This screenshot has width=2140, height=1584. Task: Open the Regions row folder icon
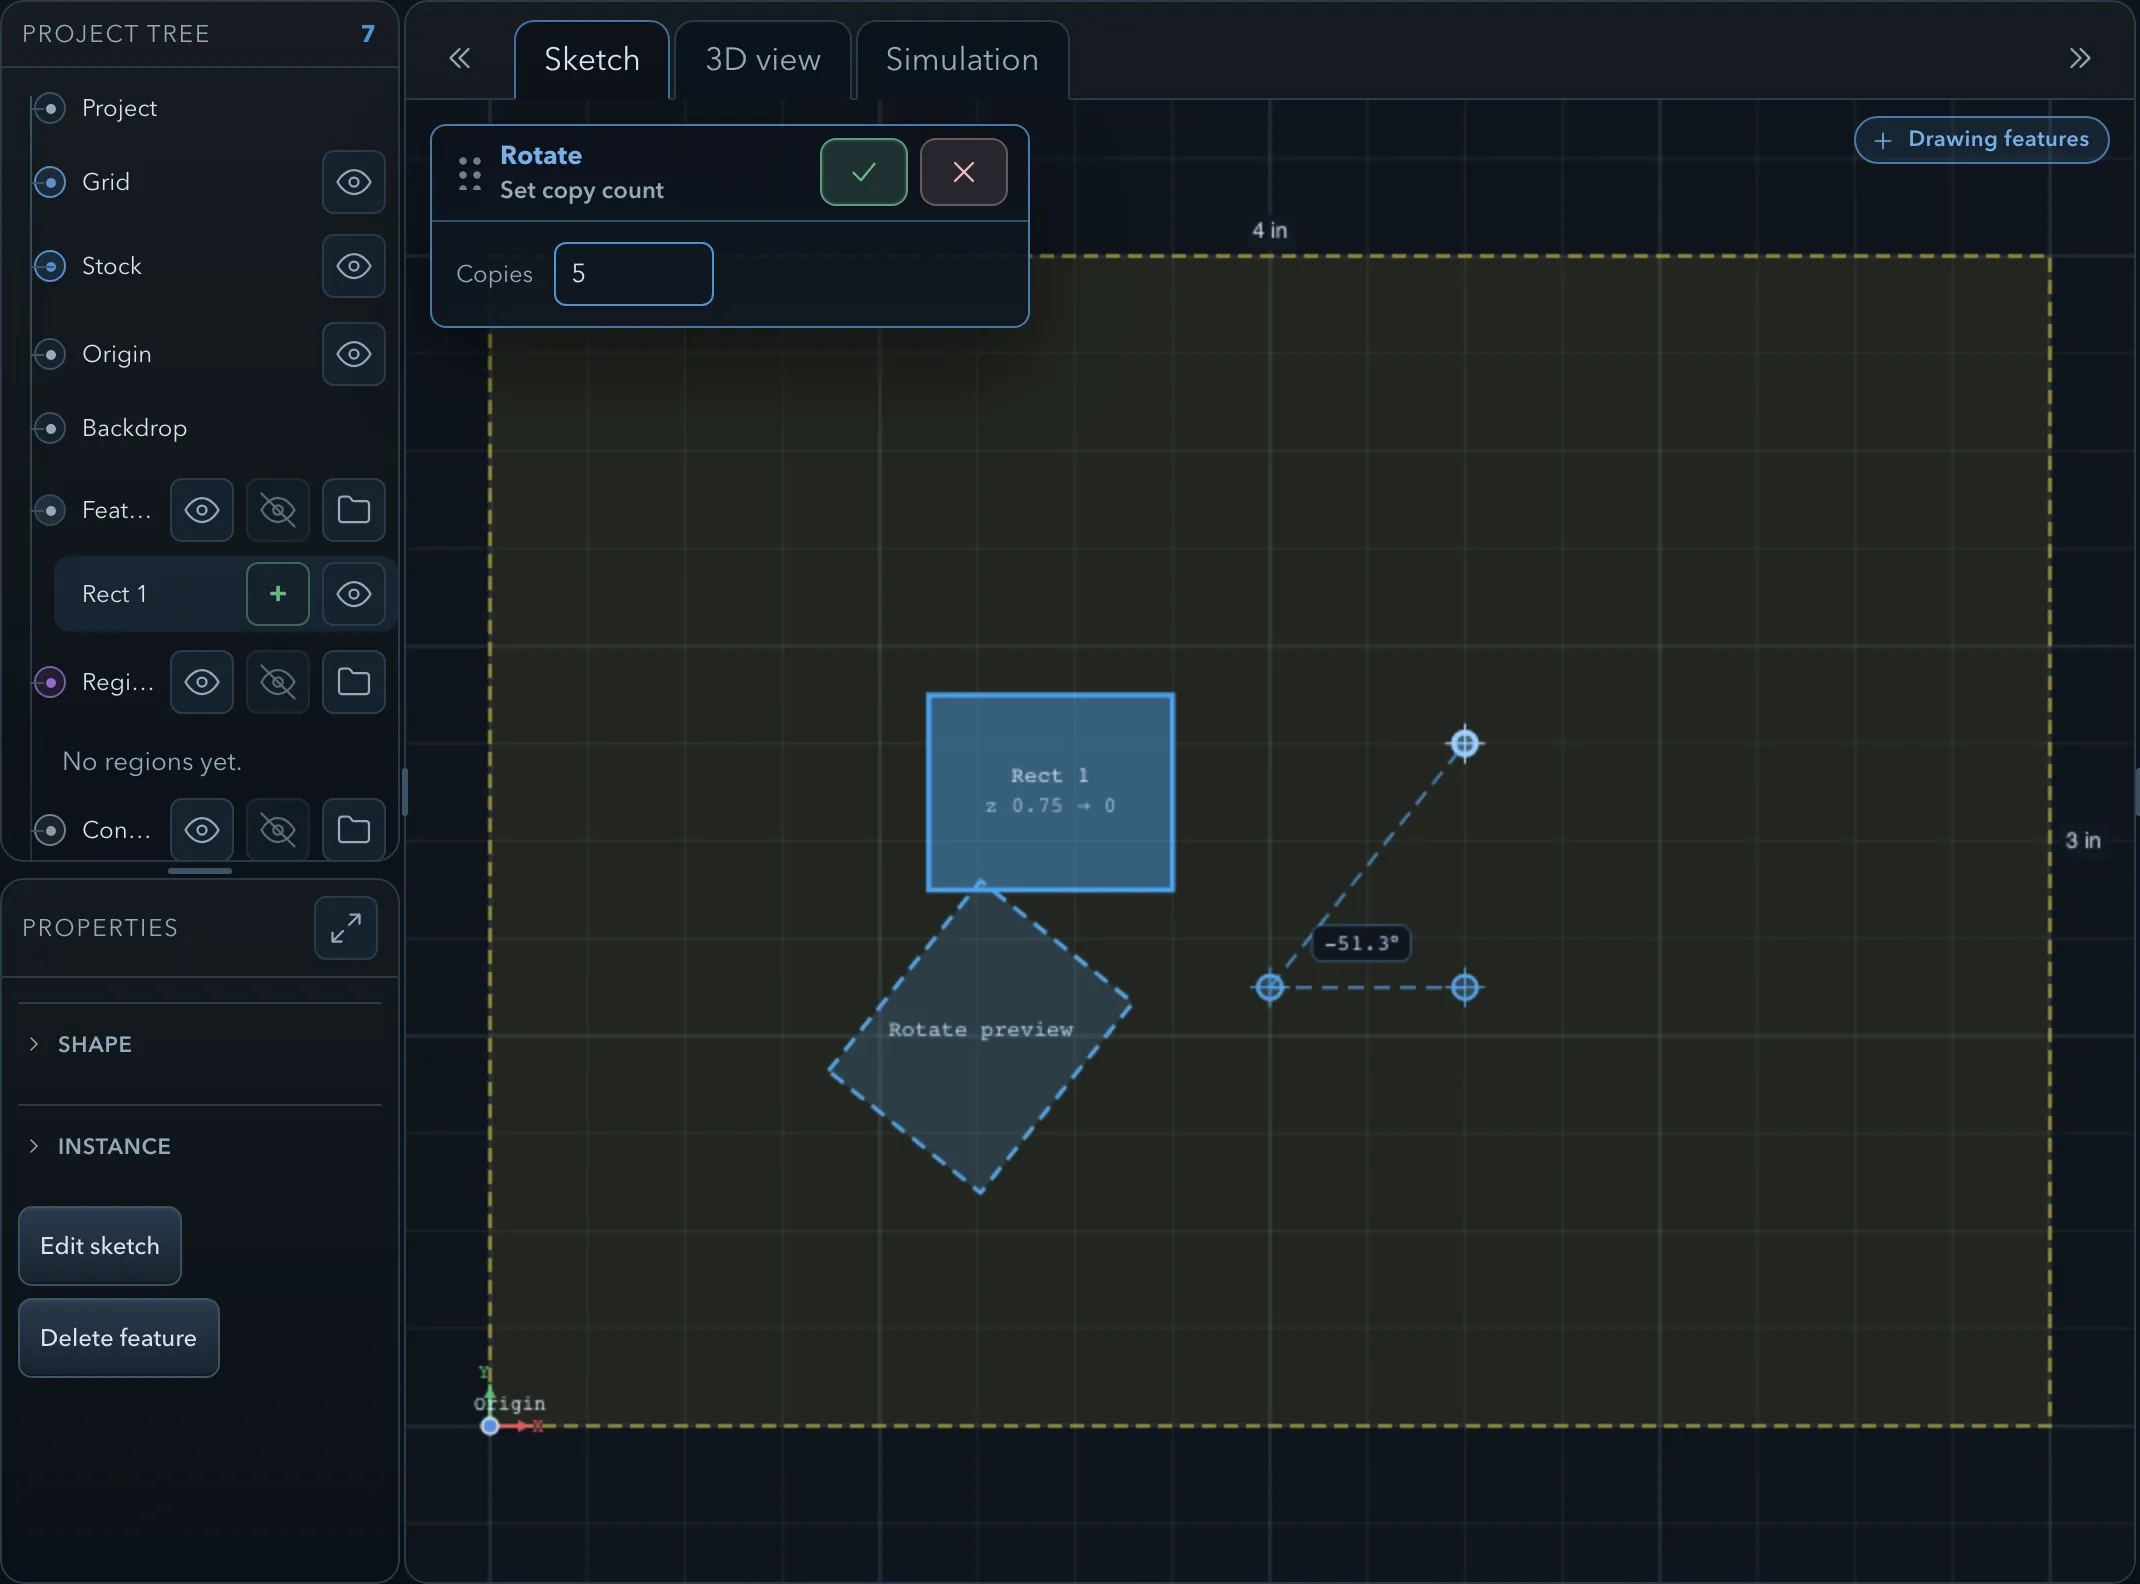[x=354, y=682]
